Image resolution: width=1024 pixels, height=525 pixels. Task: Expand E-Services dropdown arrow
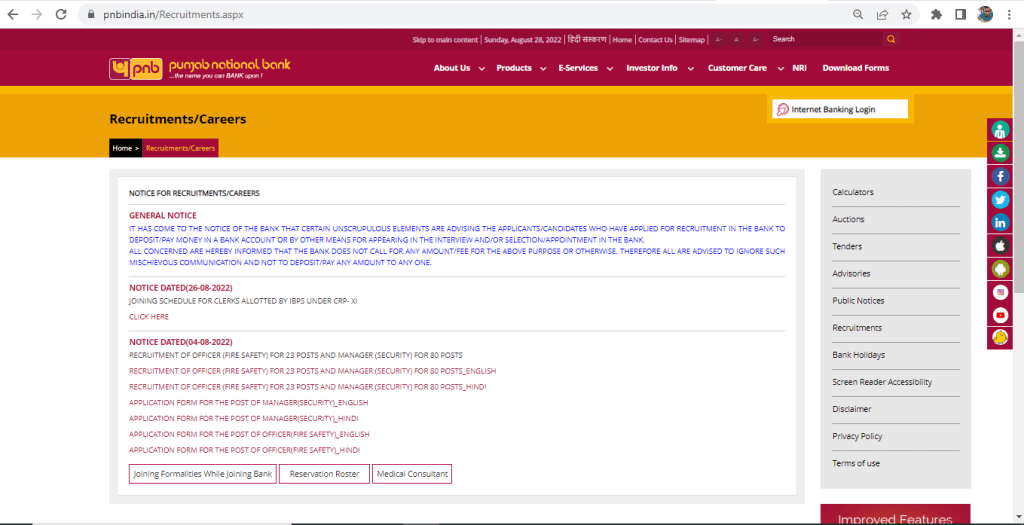609,69
